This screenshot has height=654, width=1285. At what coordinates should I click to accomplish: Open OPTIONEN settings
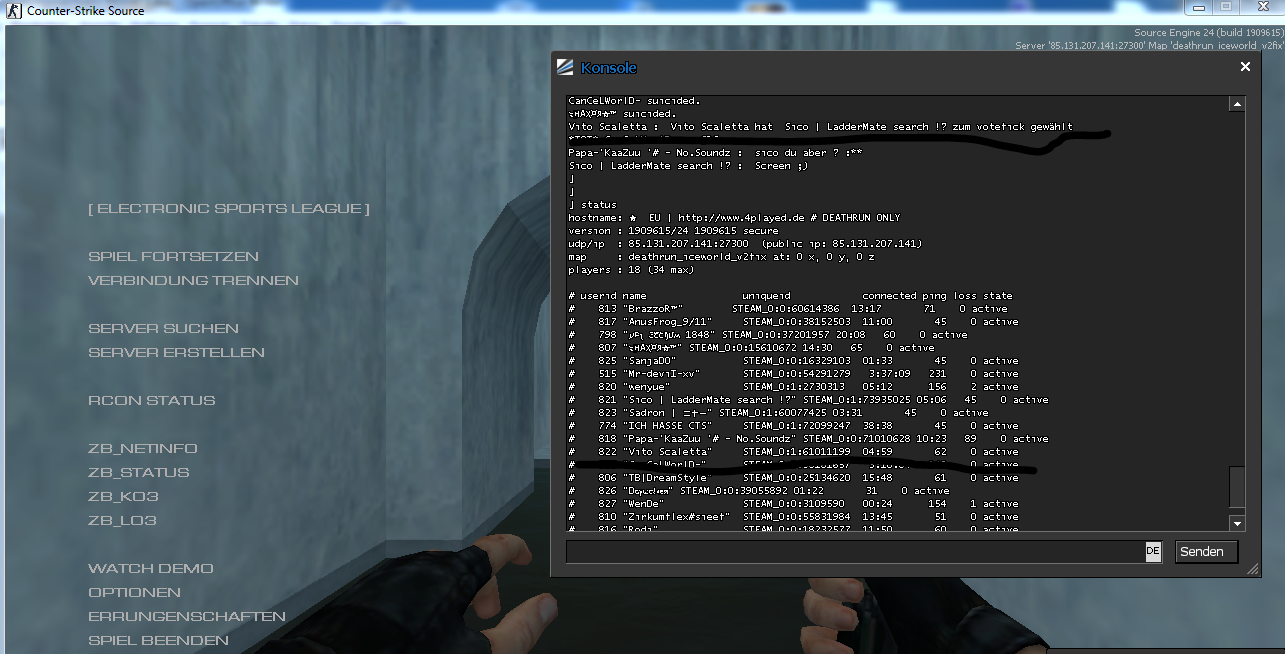coord(135,593)
